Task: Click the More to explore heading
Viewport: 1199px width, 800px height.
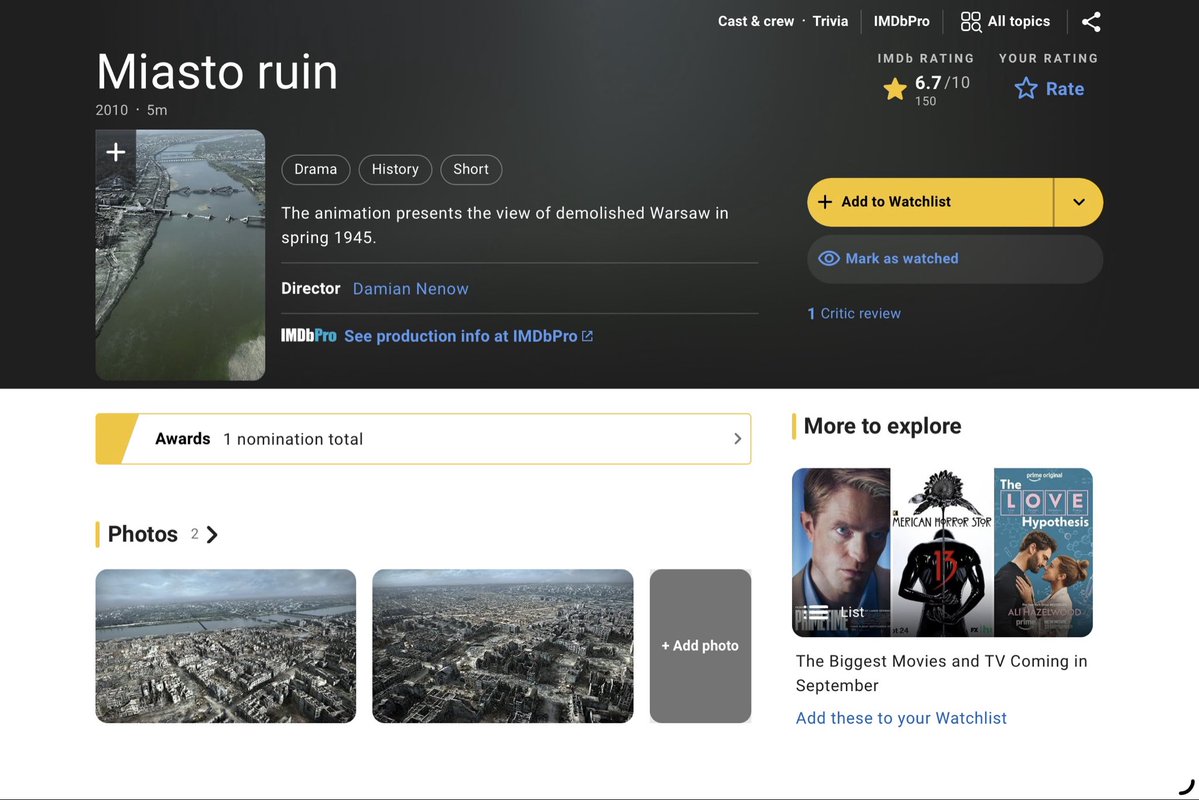Action: [x=882, y=426]
